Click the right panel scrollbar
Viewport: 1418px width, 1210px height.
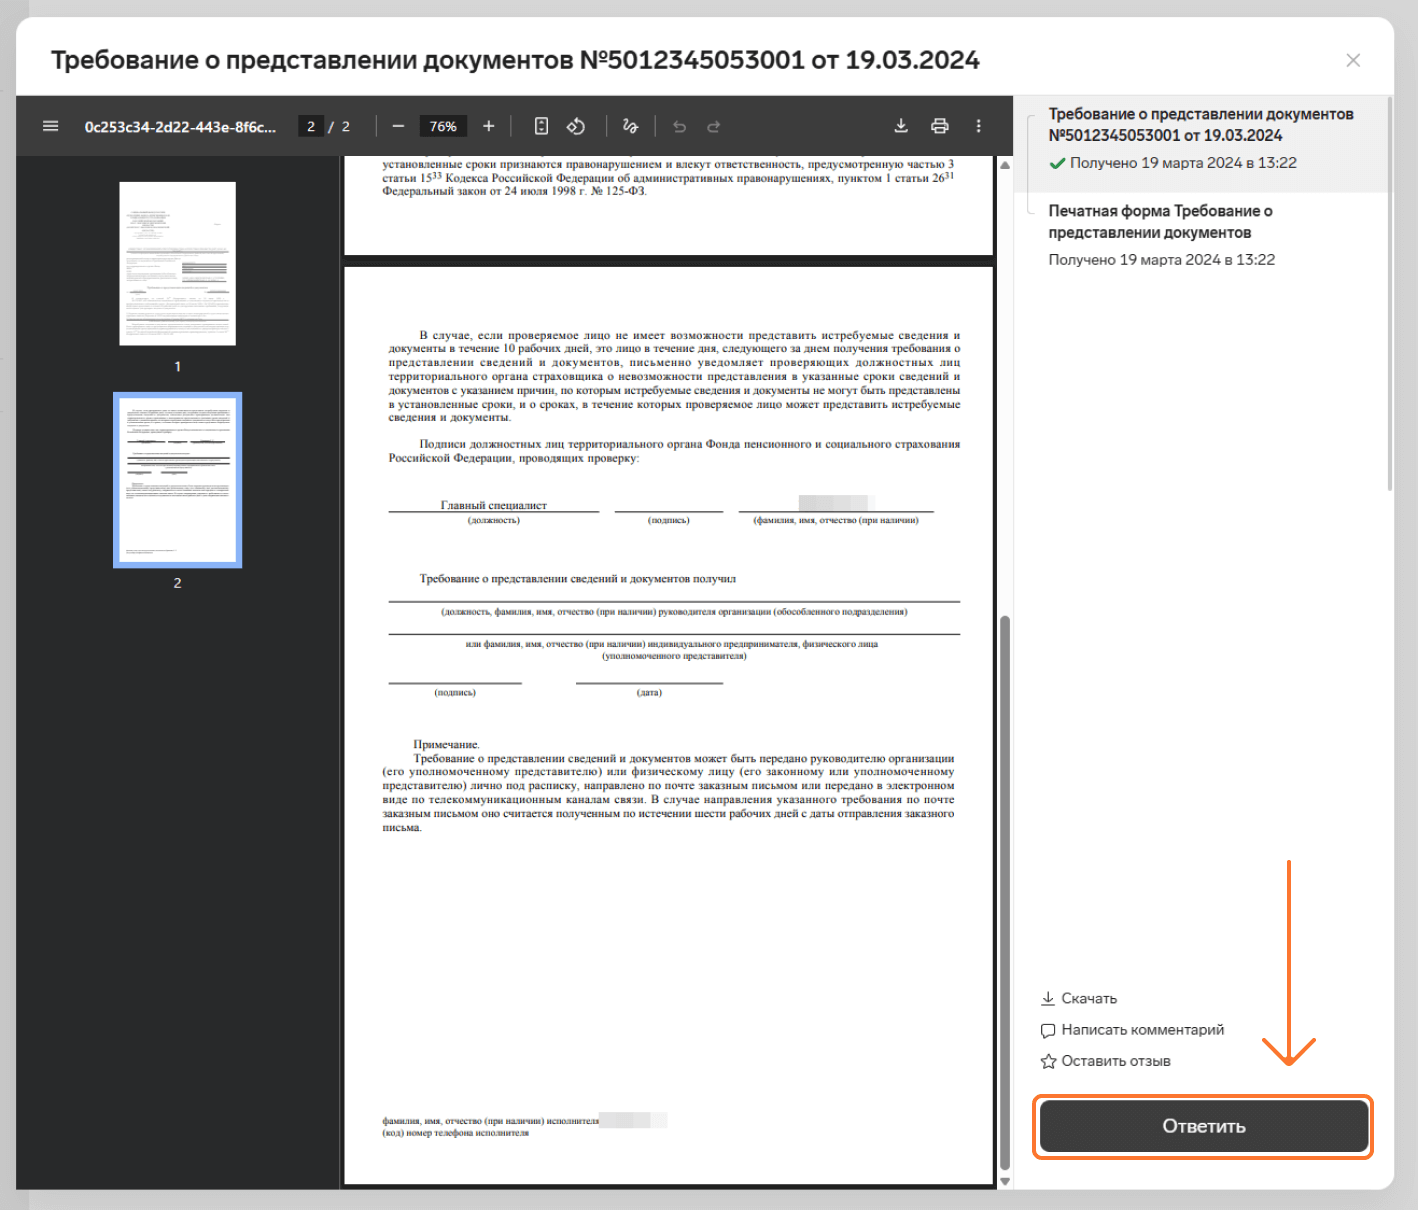(x=1390, y=294)
